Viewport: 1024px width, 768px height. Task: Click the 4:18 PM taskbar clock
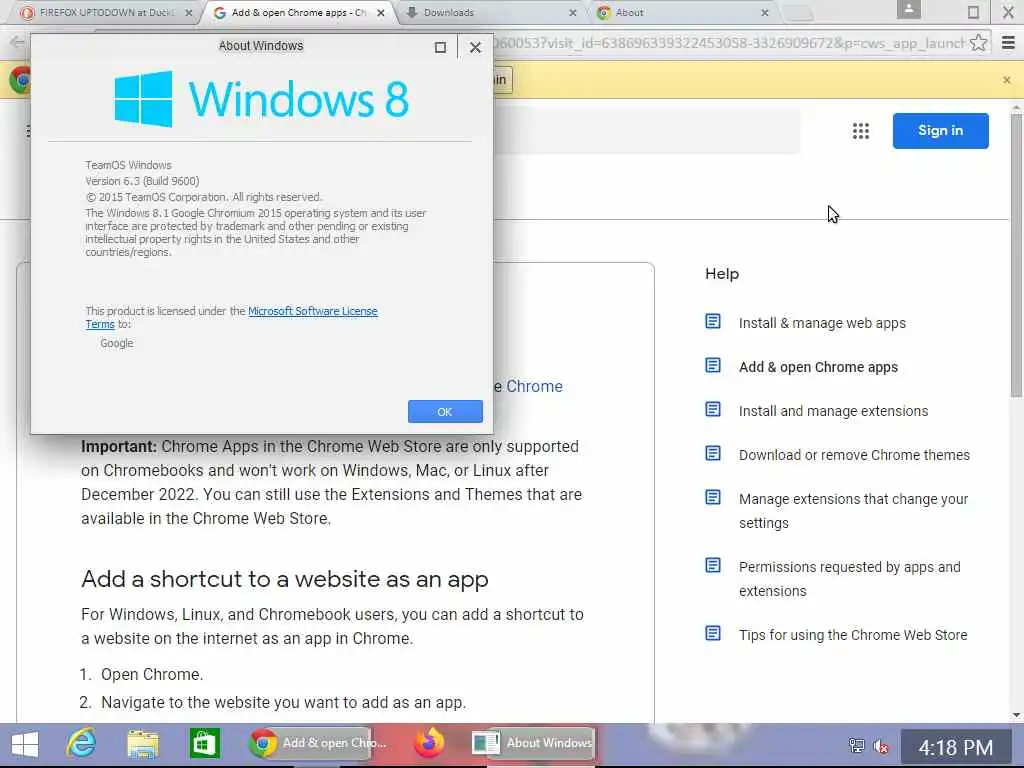coord(955,747)
